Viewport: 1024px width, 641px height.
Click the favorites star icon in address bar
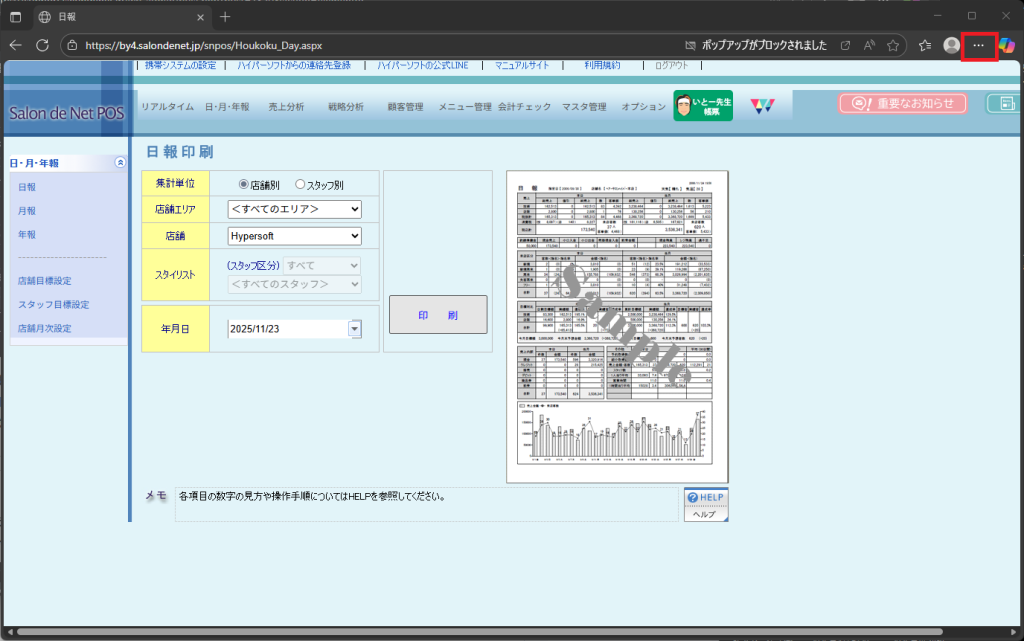pyautogui.click(x=893, y=45)
